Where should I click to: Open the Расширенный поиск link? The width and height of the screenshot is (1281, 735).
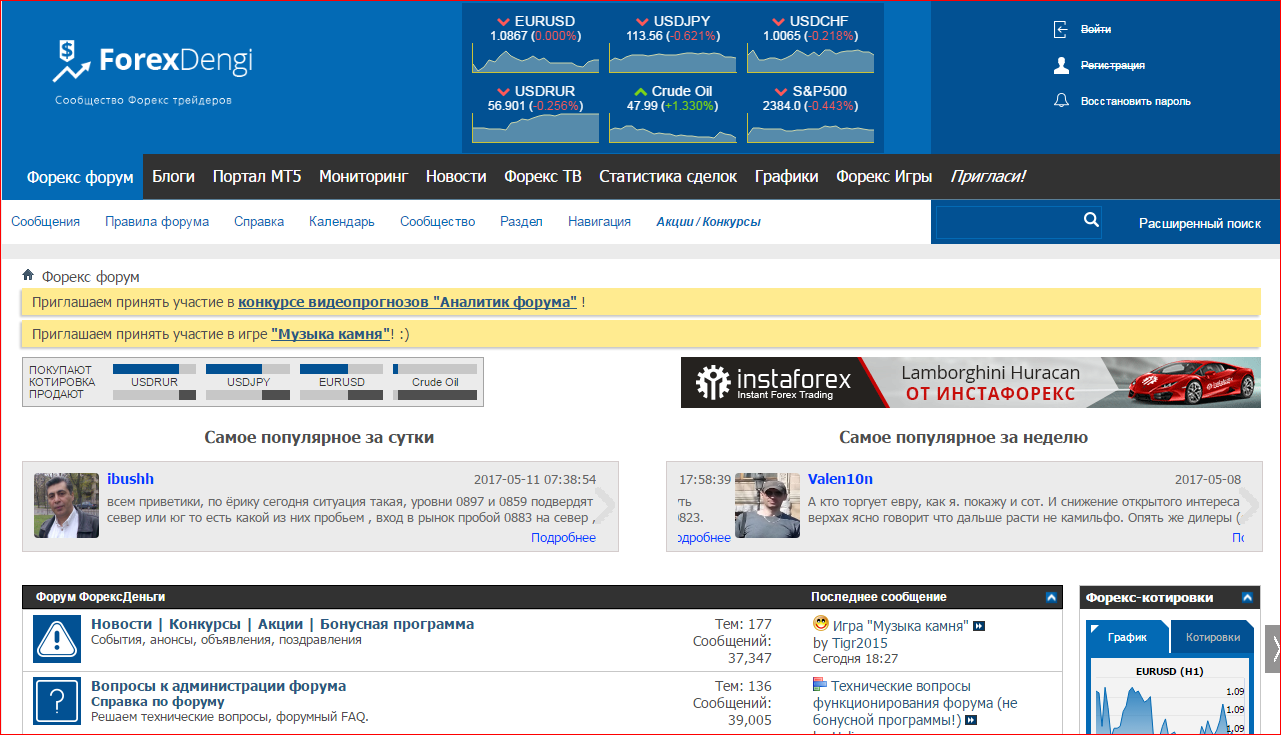coord(1199,223)
